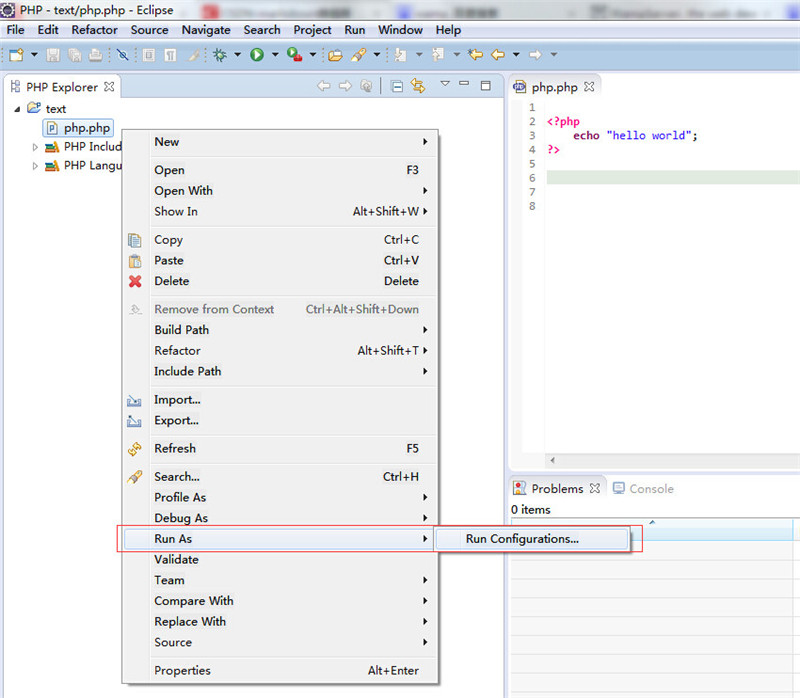
Task: Click the Last Edit Location arrow icon
Action: point(476,55)
